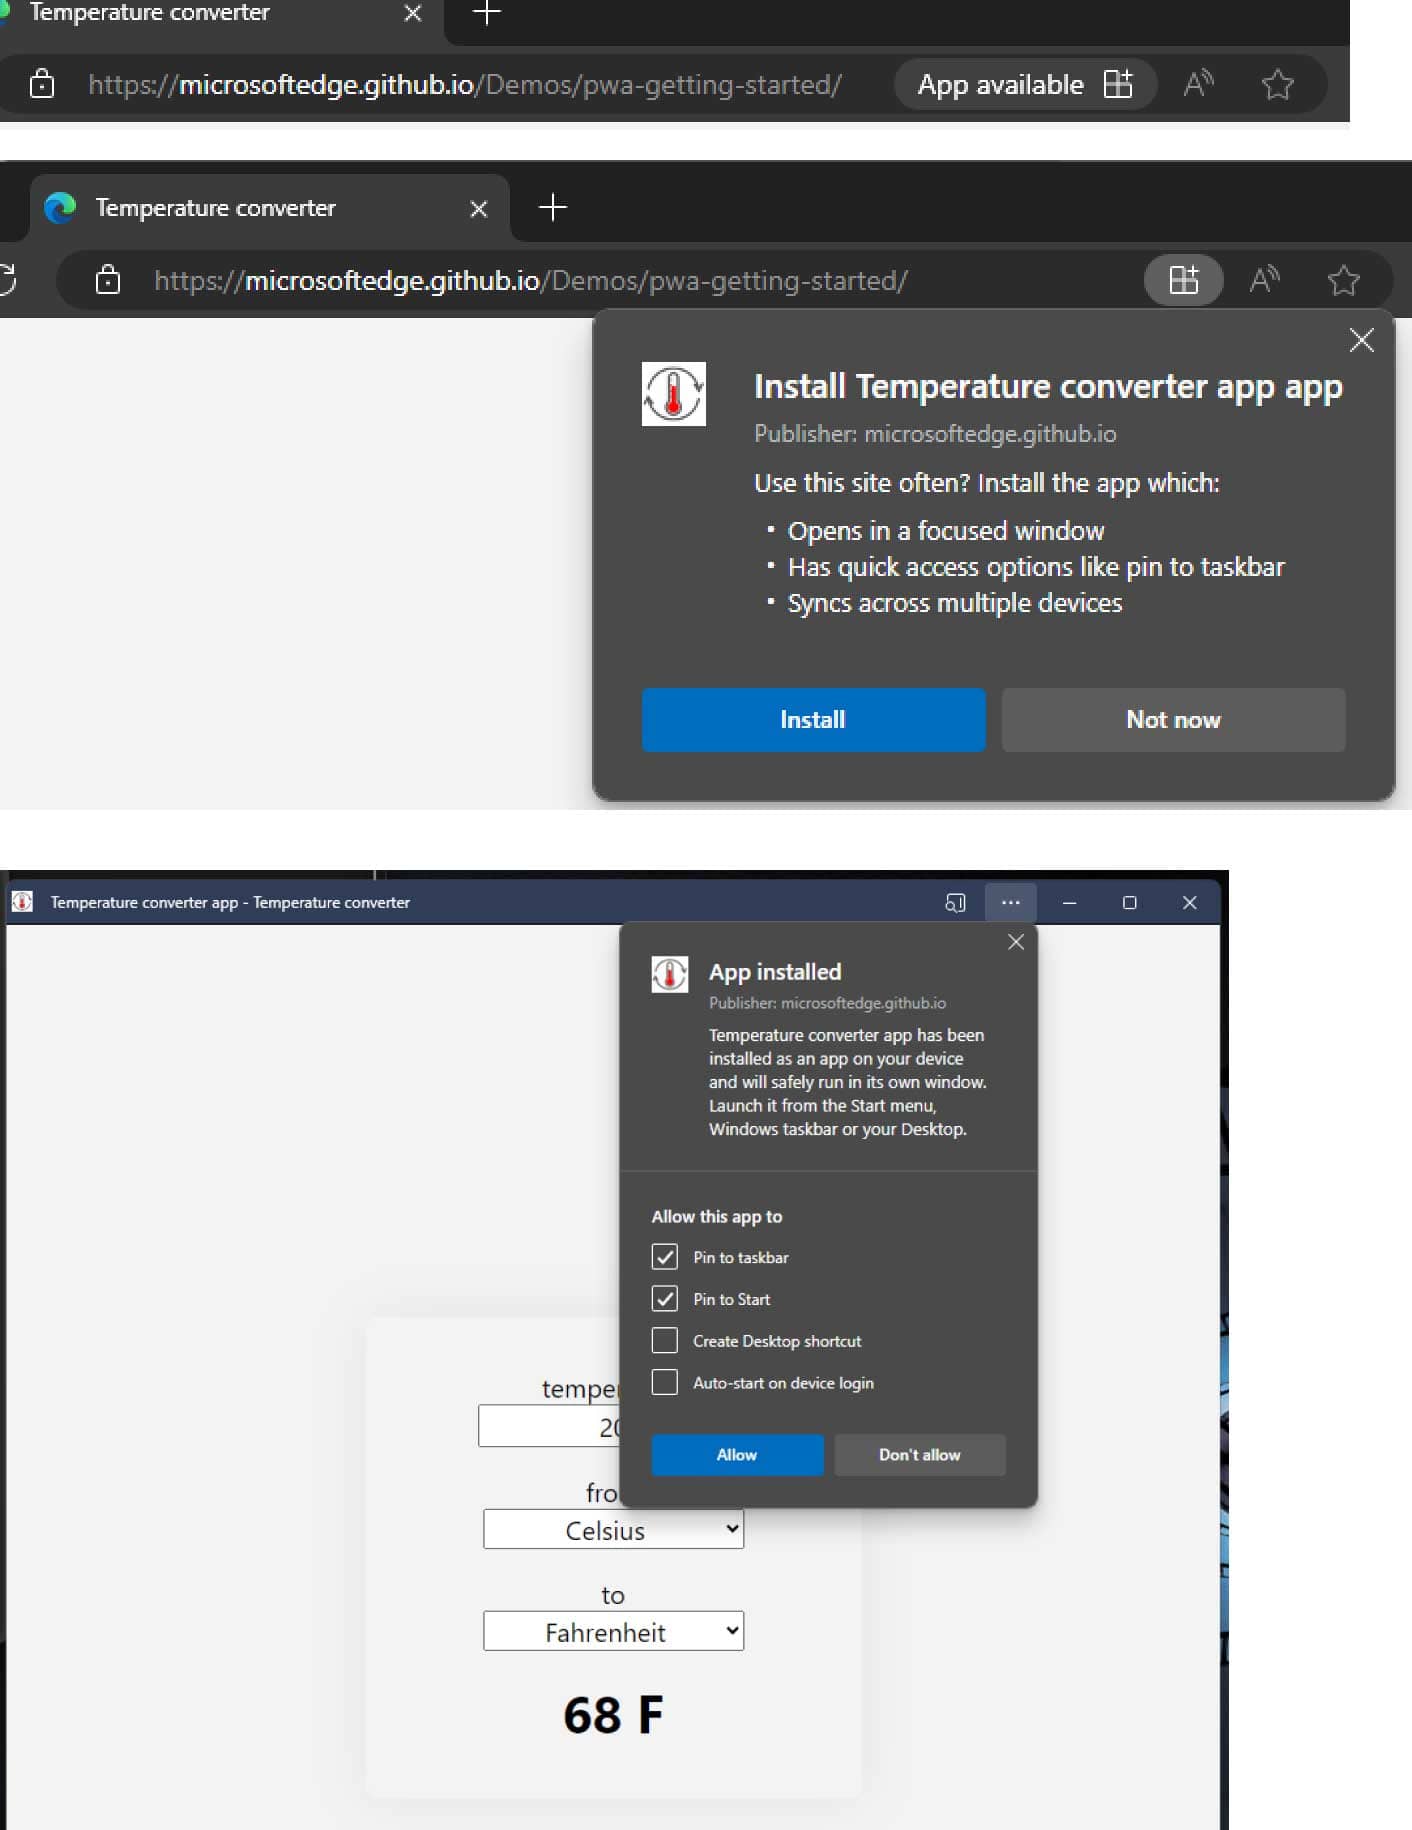Viewport: 1412px width, 1830px height.
Task: Open a new tab in the top browser strip
Action: point(486,13)
